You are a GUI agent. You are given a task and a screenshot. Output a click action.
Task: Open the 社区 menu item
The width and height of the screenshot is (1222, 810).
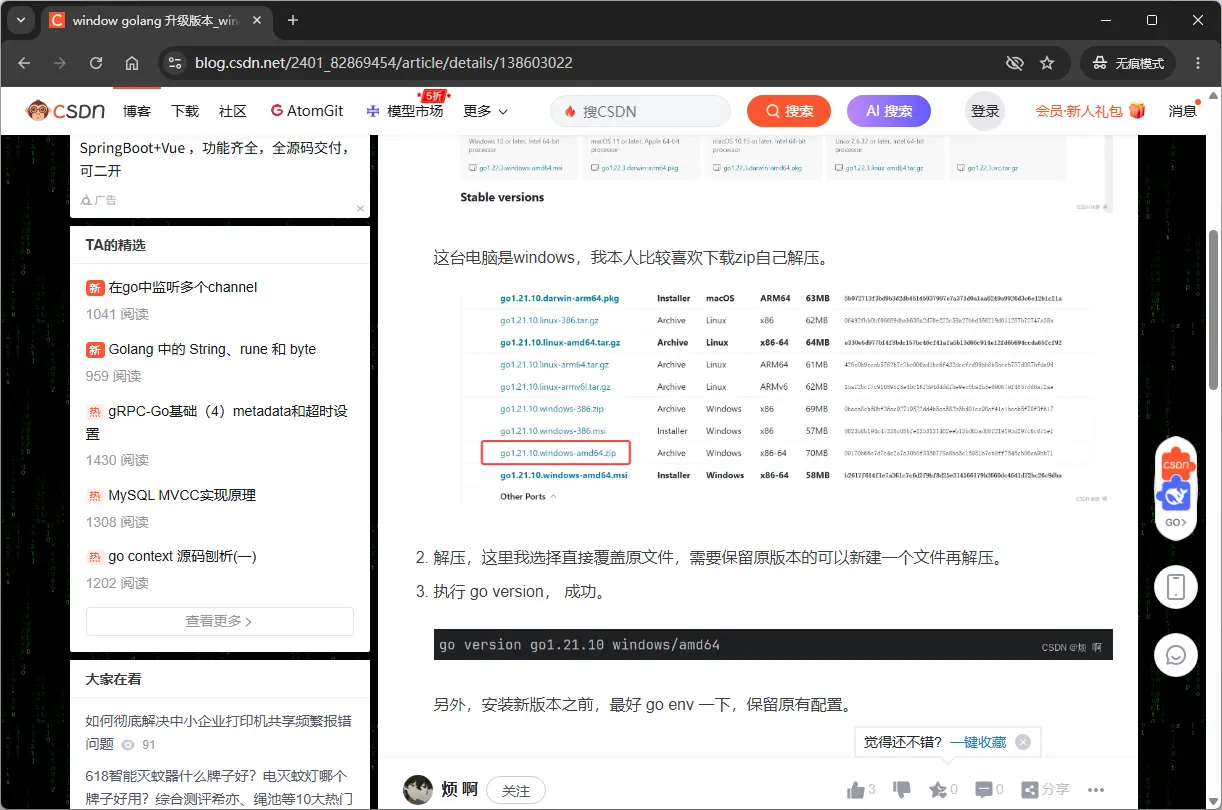(233, 111)
